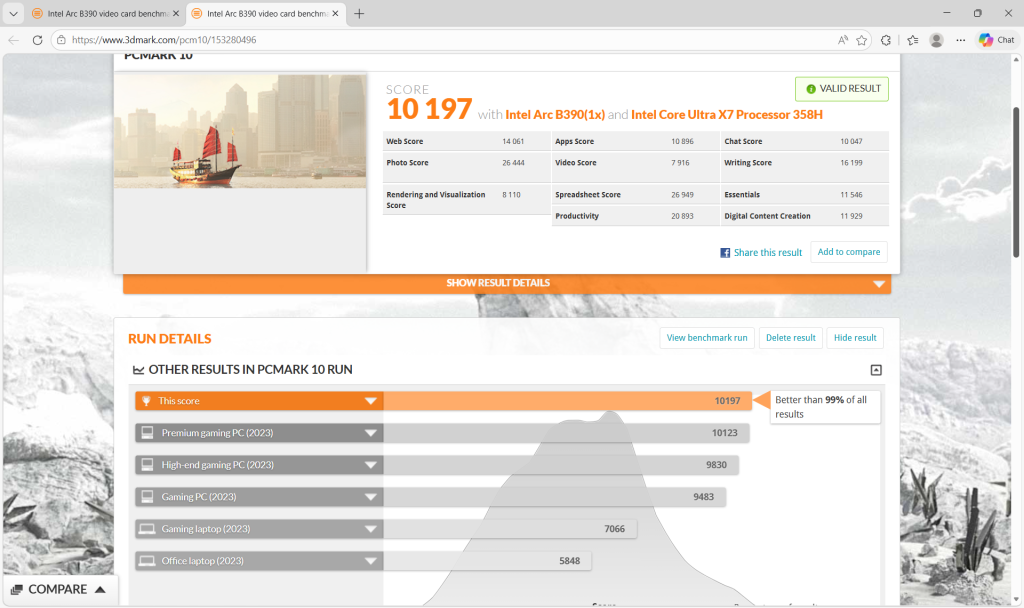Screen dimensions: 1024x608
Task: Click the Facebook icon next to Share this result
Action: (725, 253)
